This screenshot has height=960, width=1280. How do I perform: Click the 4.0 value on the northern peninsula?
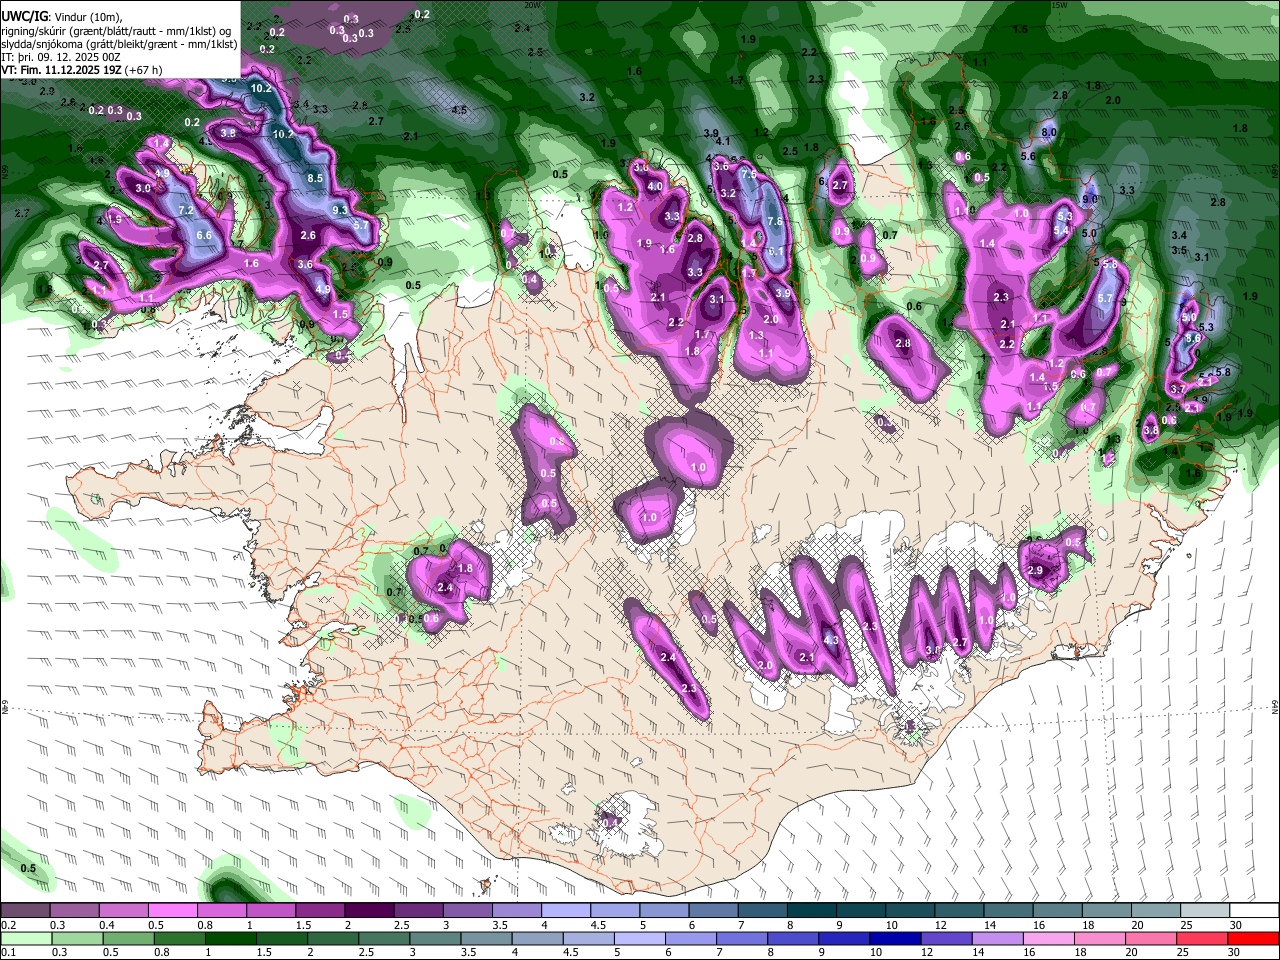pos(656,187)
